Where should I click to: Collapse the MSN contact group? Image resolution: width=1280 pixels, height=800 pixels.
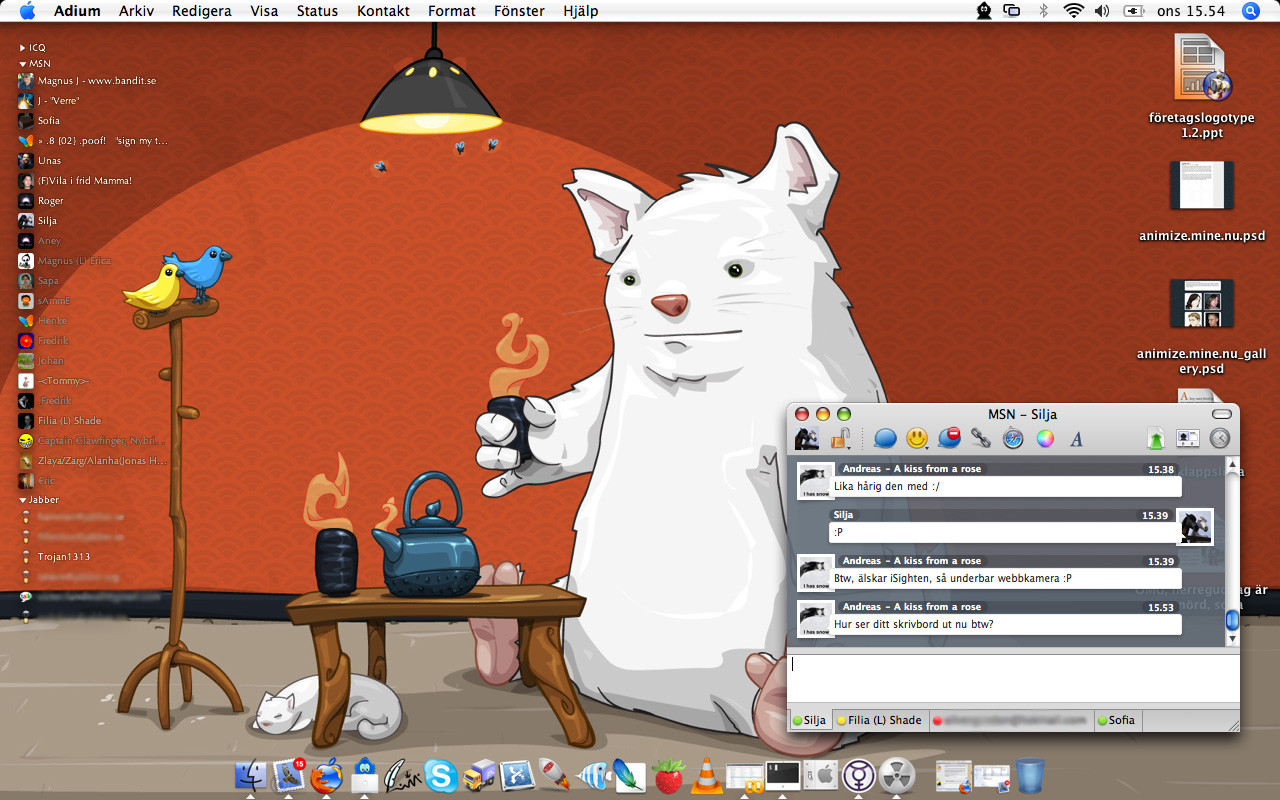23,64
